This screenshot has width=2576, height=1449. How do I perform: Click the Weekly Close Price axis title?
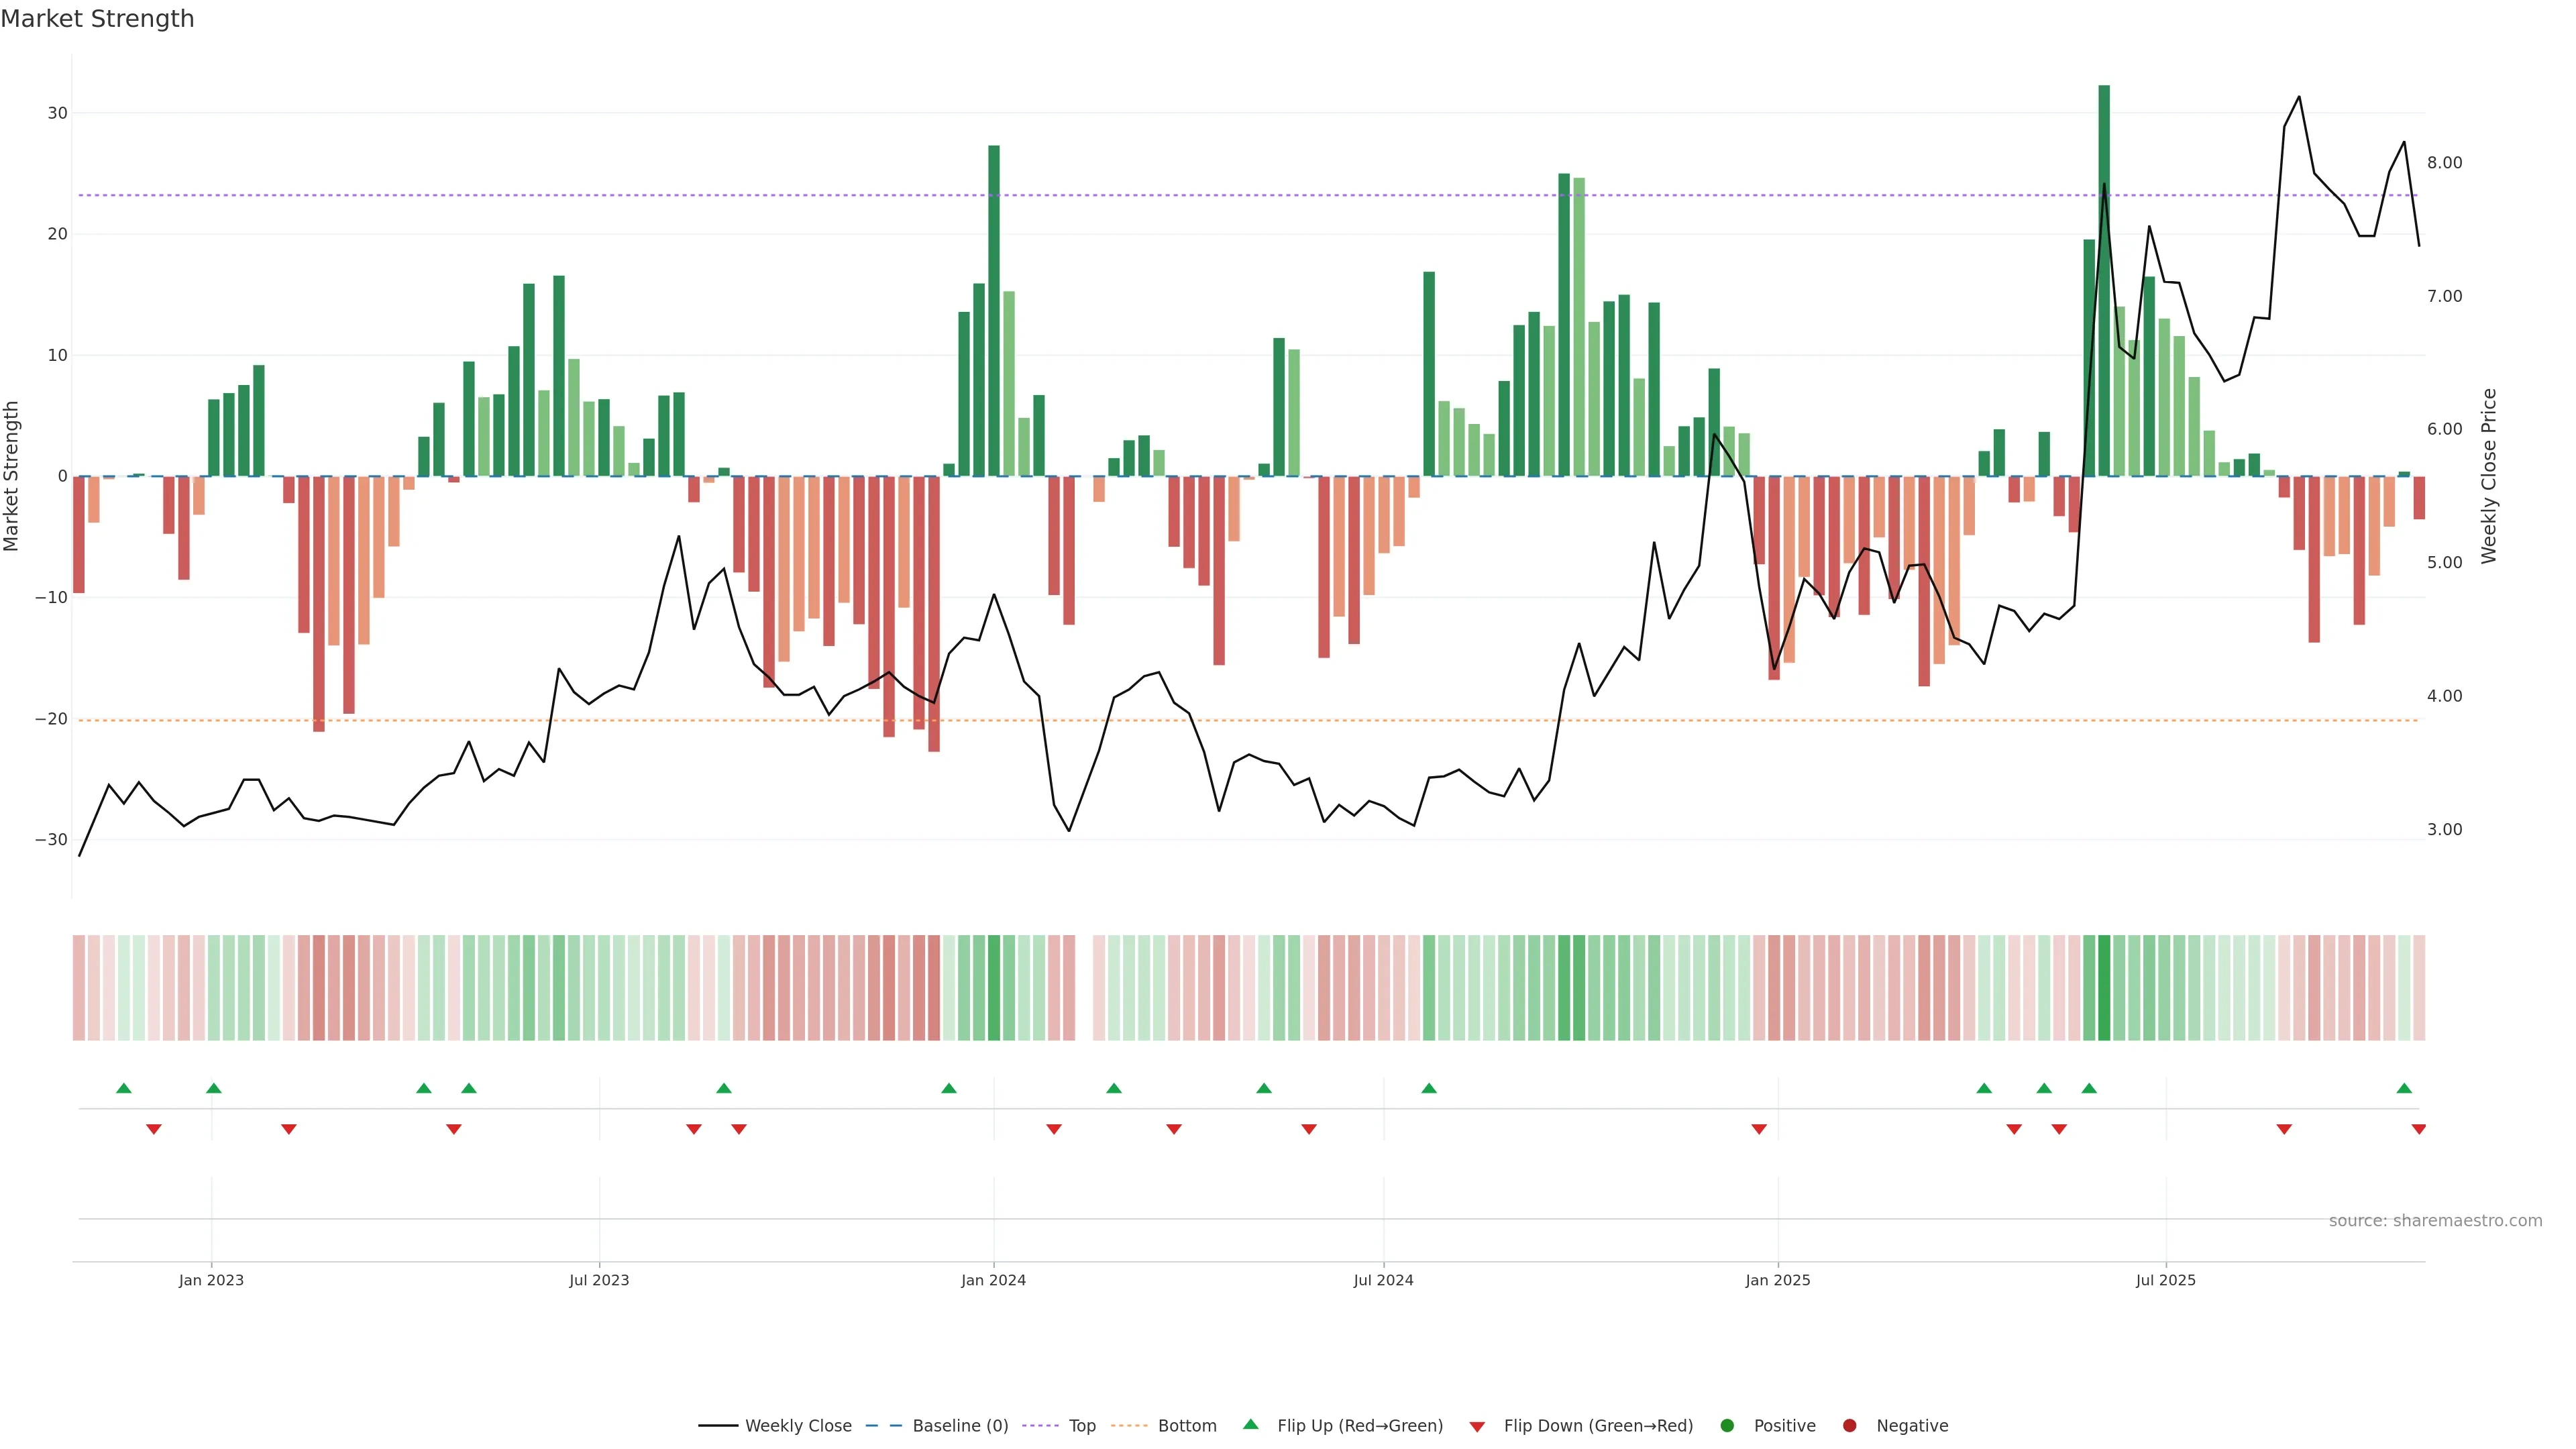point(2489,476)
